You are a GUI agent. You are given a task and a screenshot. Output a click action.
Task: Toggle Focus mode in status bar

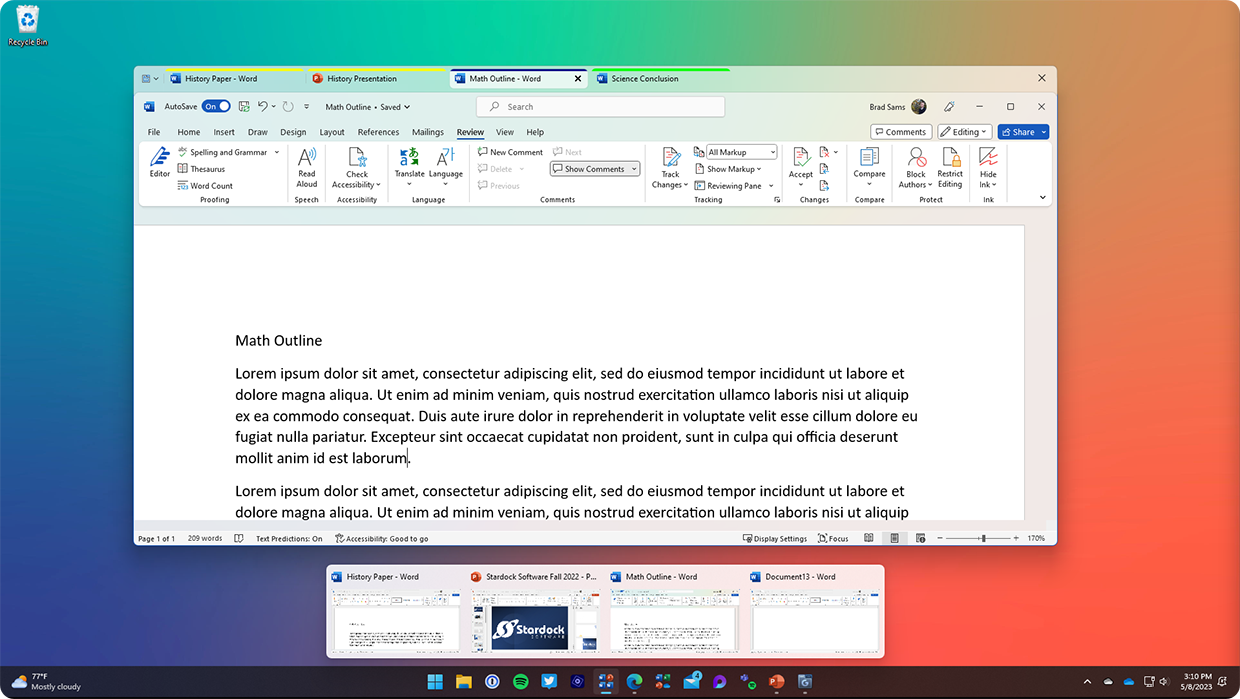pos(833,538)
